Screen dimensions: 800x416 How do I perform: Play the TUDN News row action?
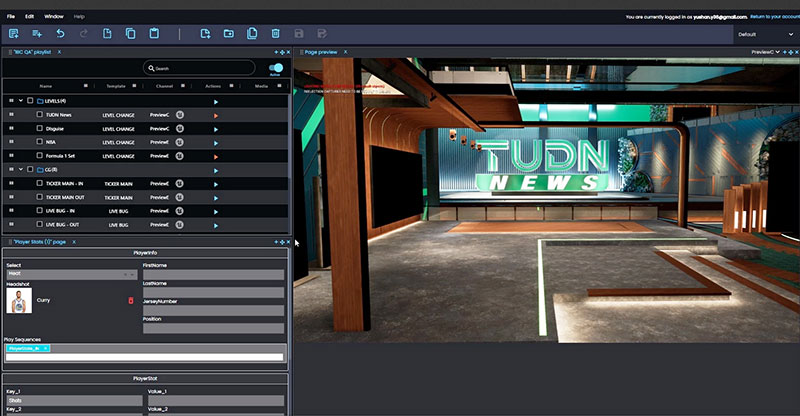215,115
